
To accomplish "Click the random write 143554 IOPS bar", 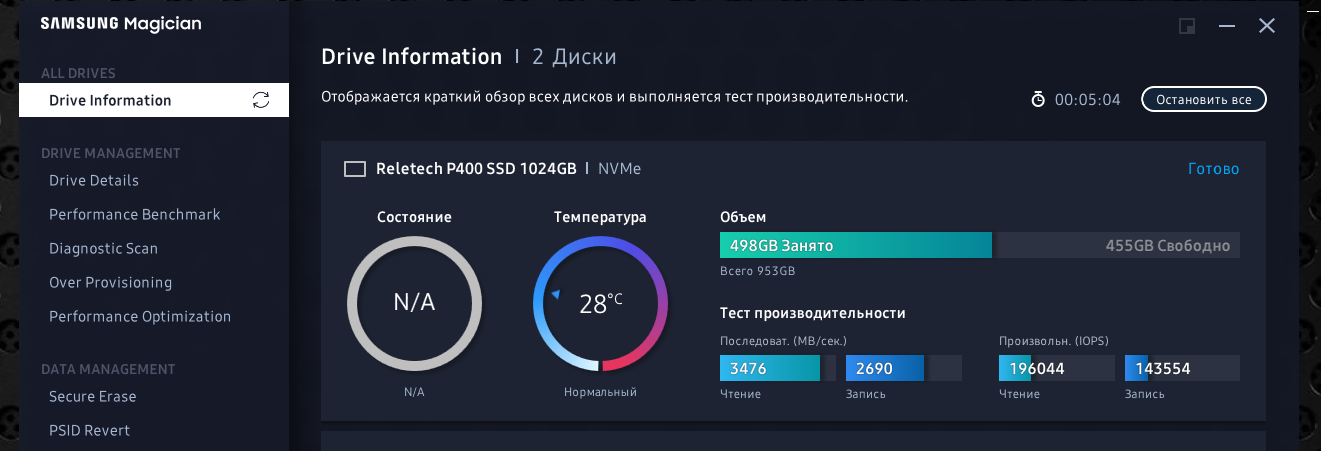I will [1181, 368].
